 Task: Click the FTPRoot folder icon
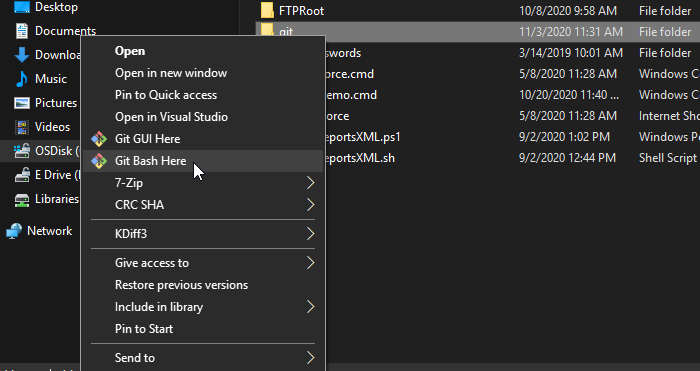point(267,10)
